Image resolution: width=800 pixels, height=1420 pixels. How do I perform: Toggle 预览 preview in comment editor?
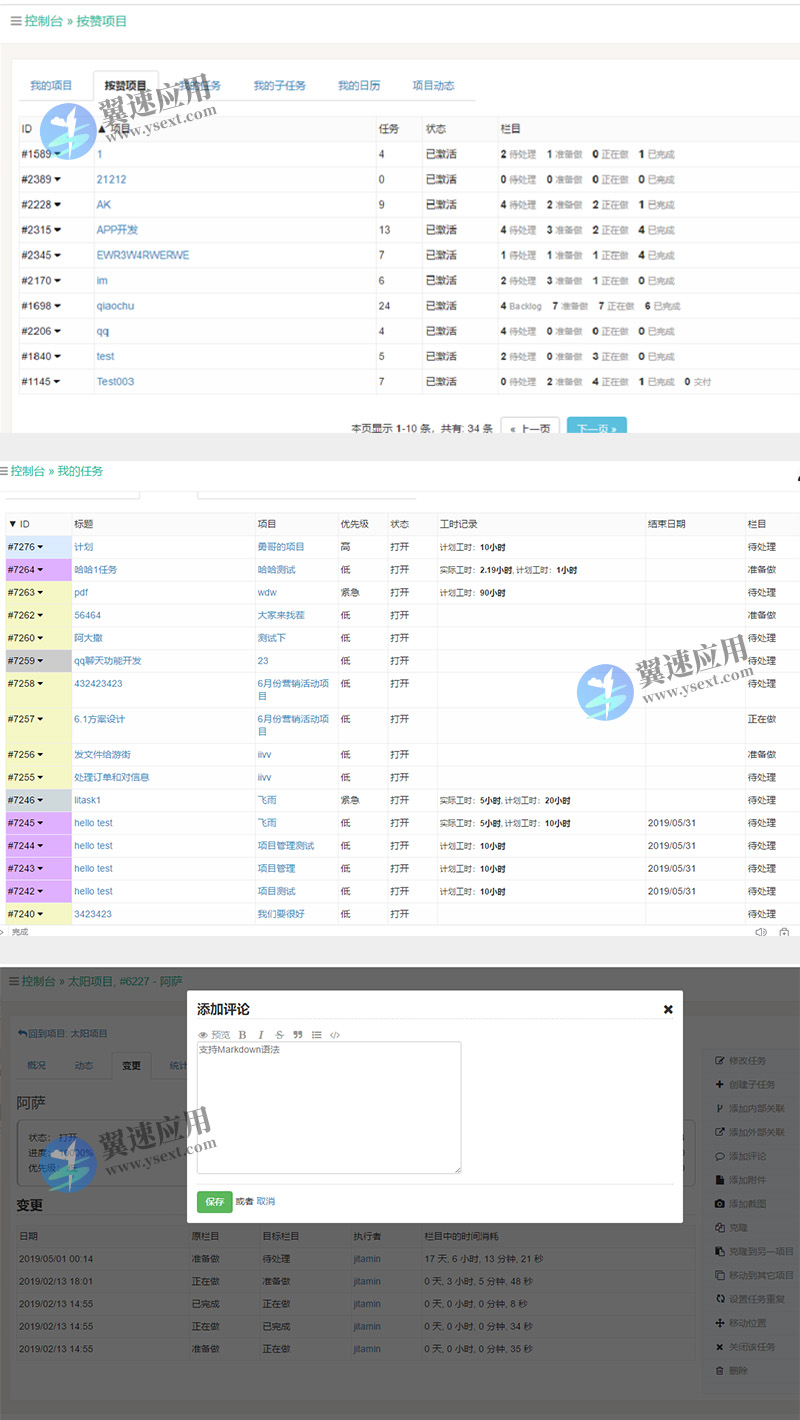coord(214,1035)
